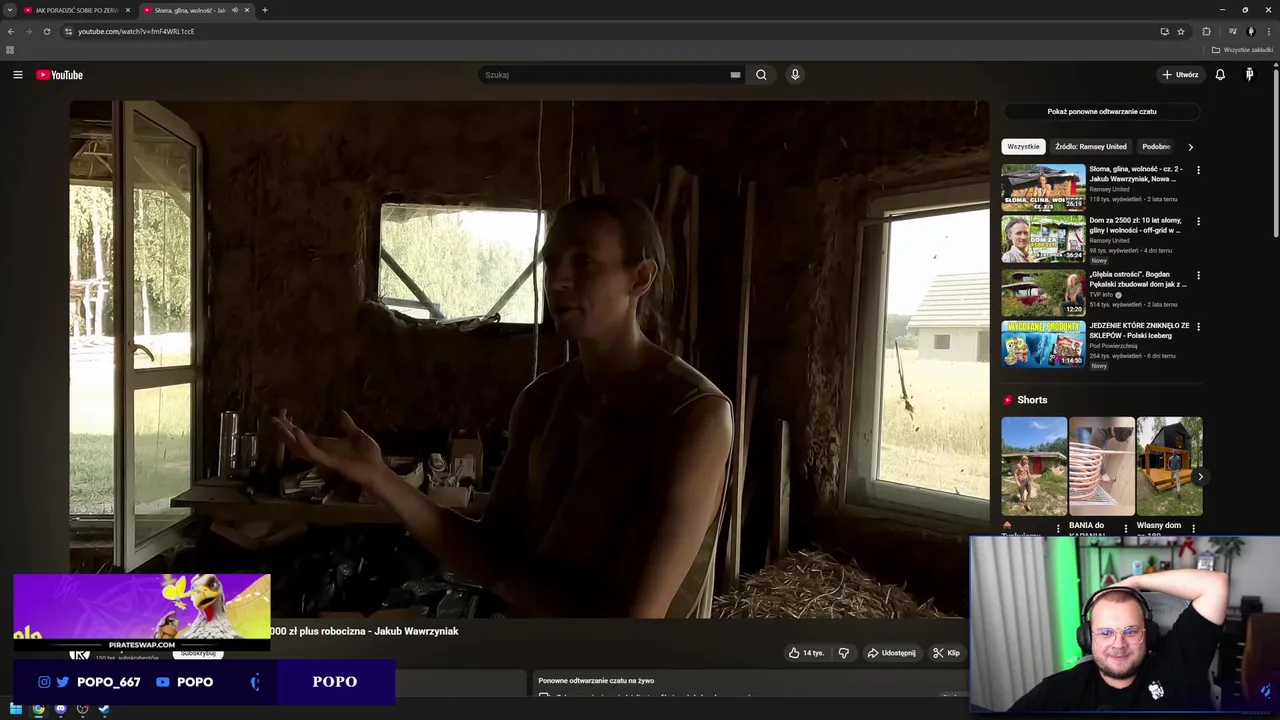The width and height of the screenshot is (1280, 720).
Task: Open Steam from the taskbar
Action: 104,710
